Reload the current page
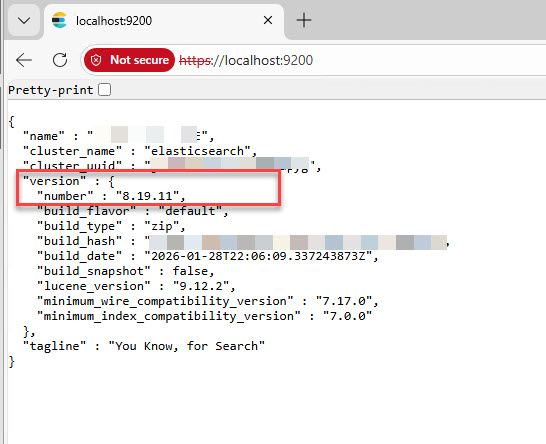Screen dimensions: 546x444 pos(60,60)
